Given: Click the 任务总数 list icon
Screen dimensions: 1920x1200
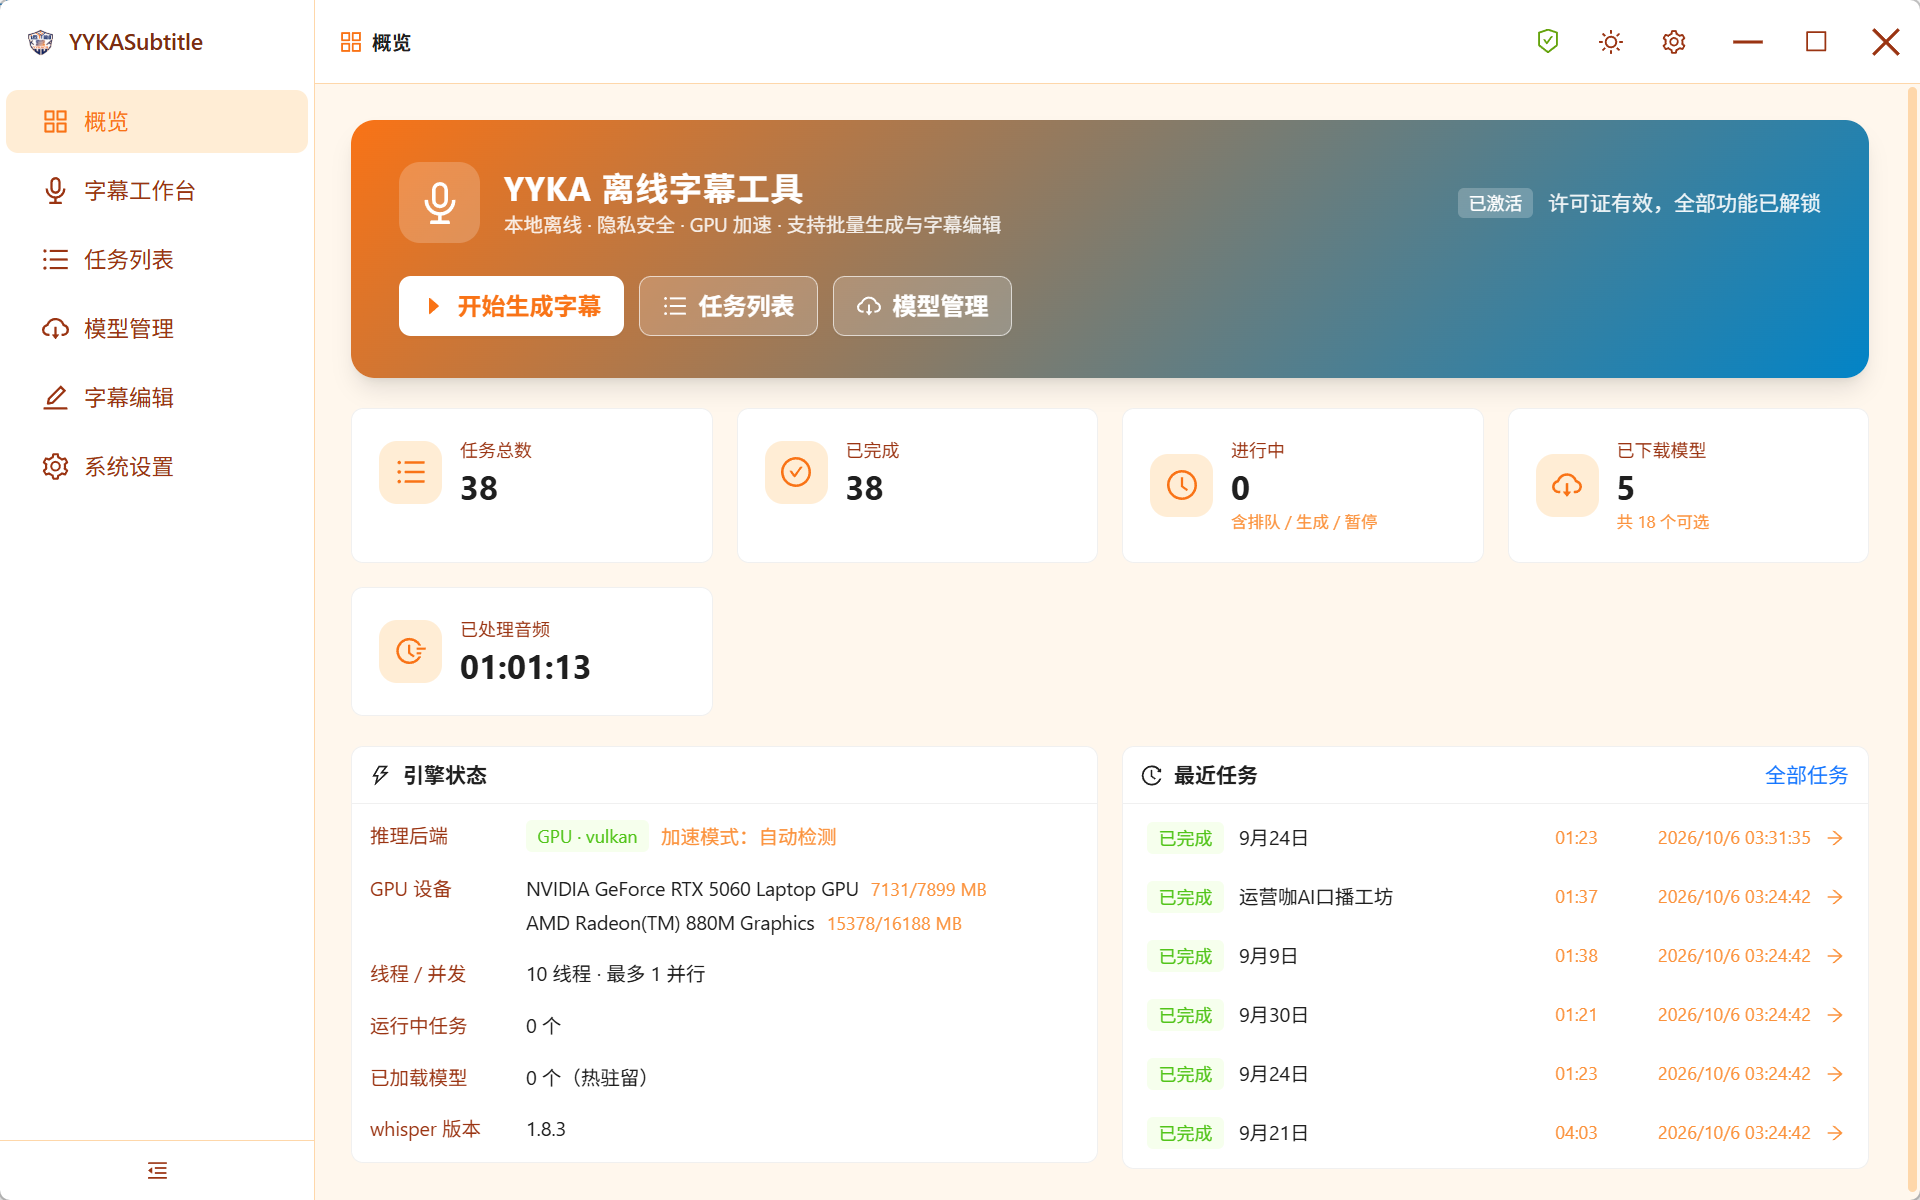Looking at the screenshot, I should tap(410, 472).
